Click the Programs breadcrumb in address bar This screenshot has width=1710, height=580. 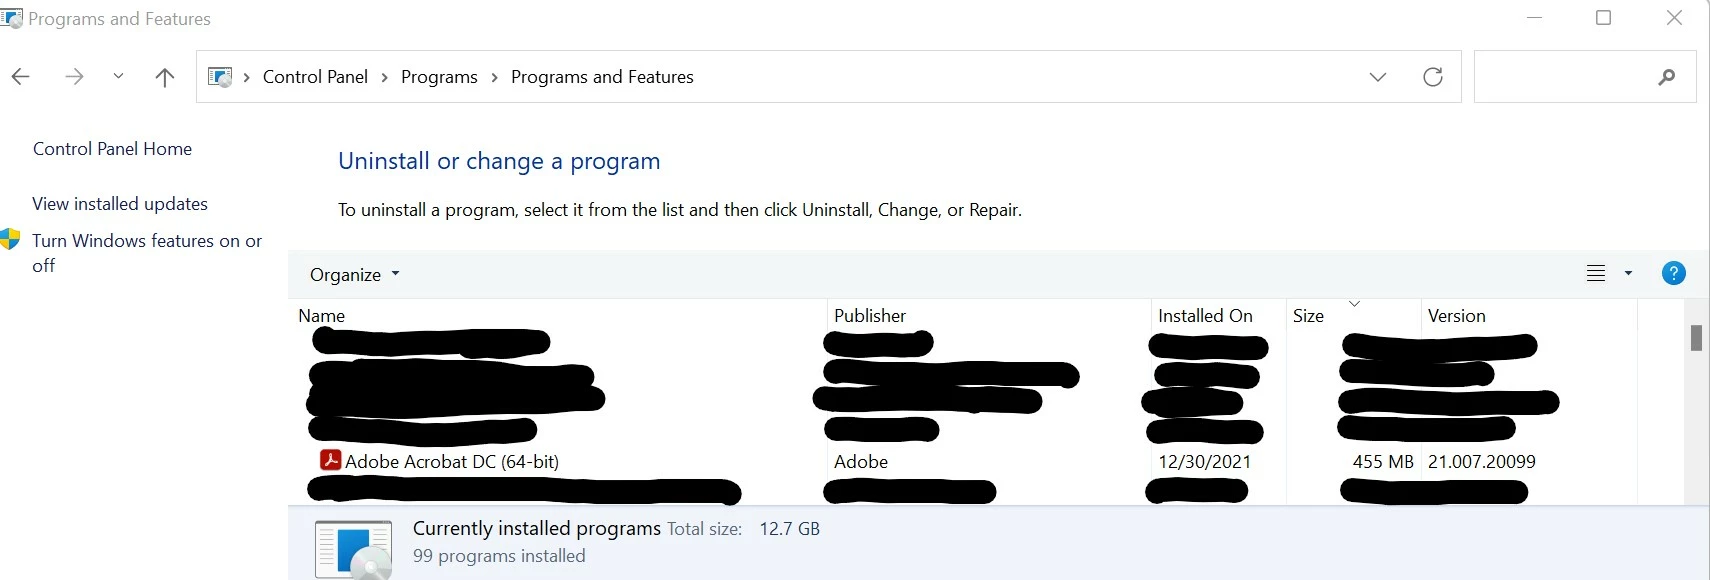coord(439,77)
